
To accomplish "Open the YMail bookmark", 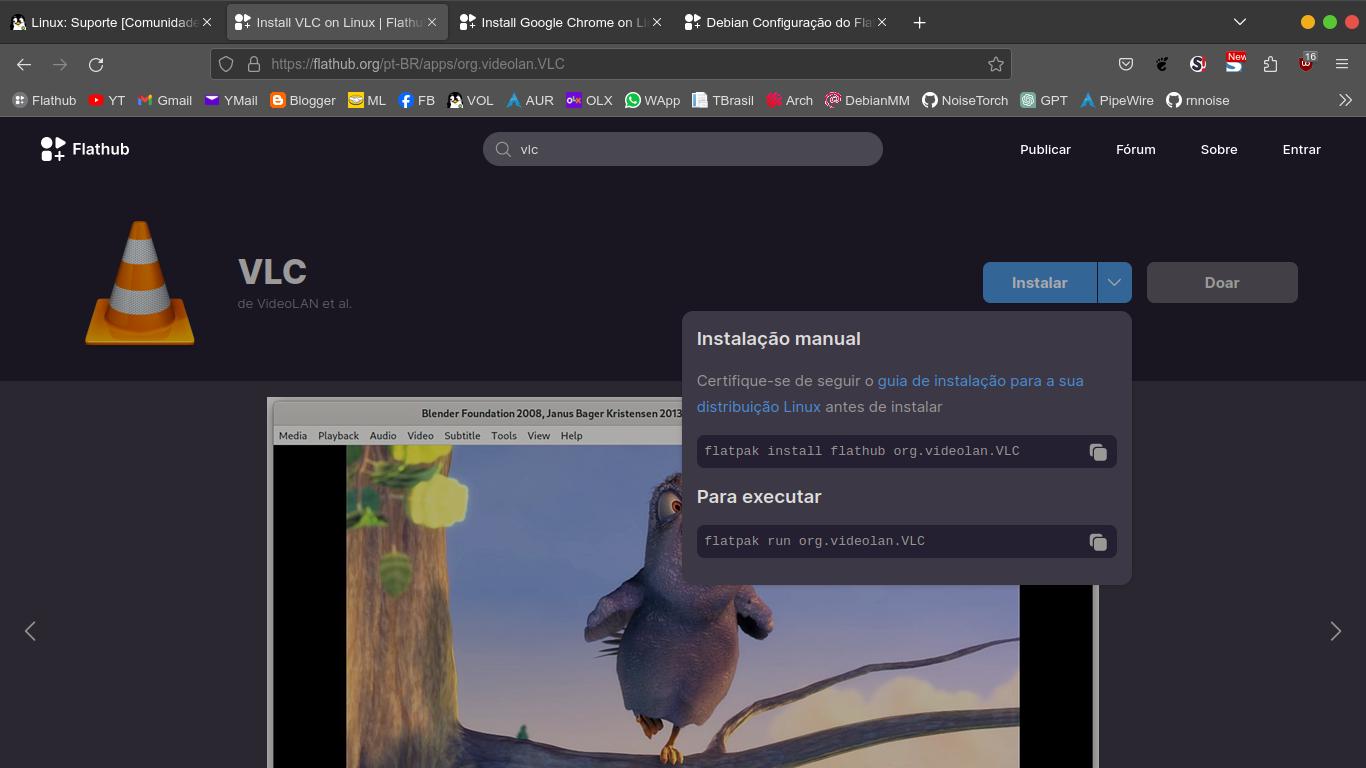I will tap(231, 100).
